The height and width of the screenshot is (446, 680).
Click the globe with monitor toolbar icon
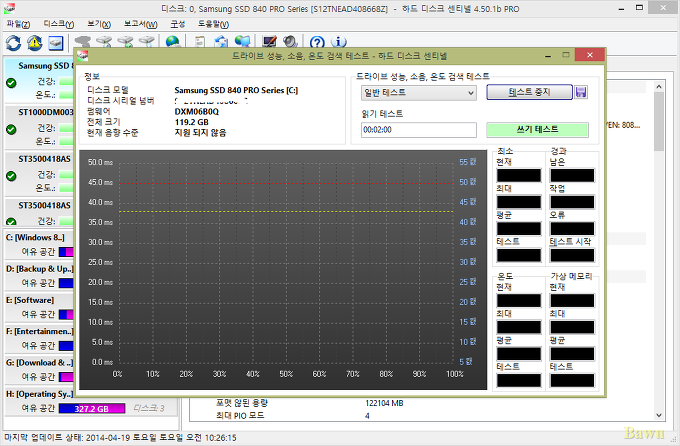[x=242, y=42]
